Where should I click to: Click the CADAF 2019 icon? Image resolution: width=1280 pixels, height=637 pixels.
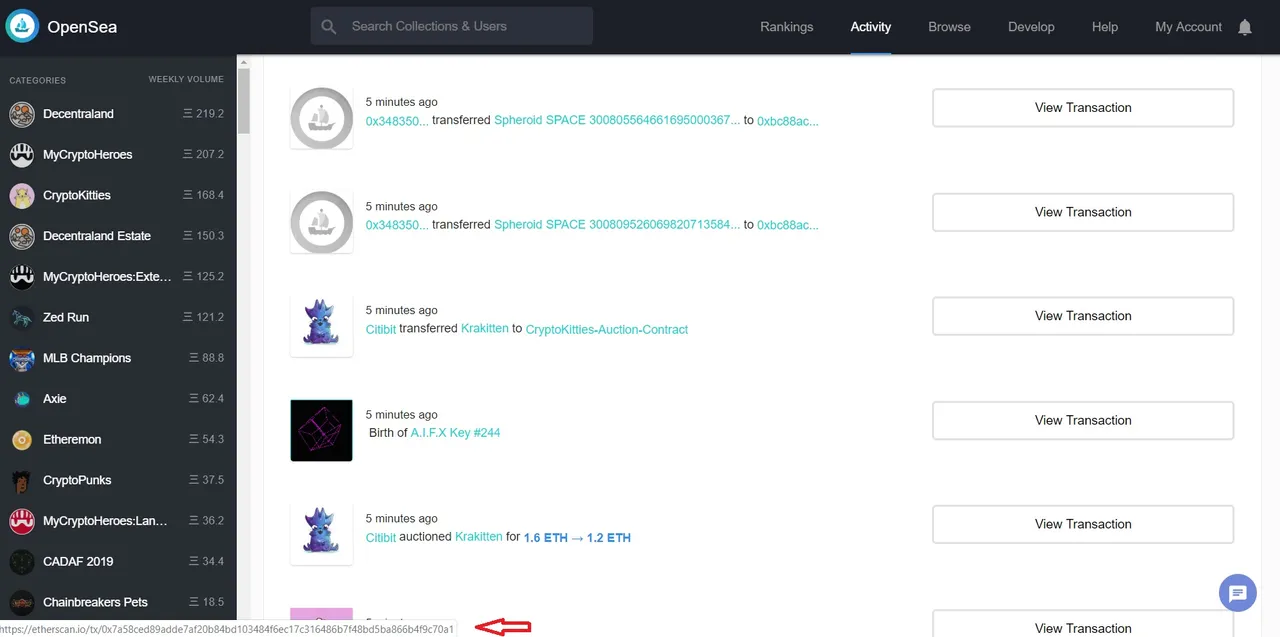point(22,562)
